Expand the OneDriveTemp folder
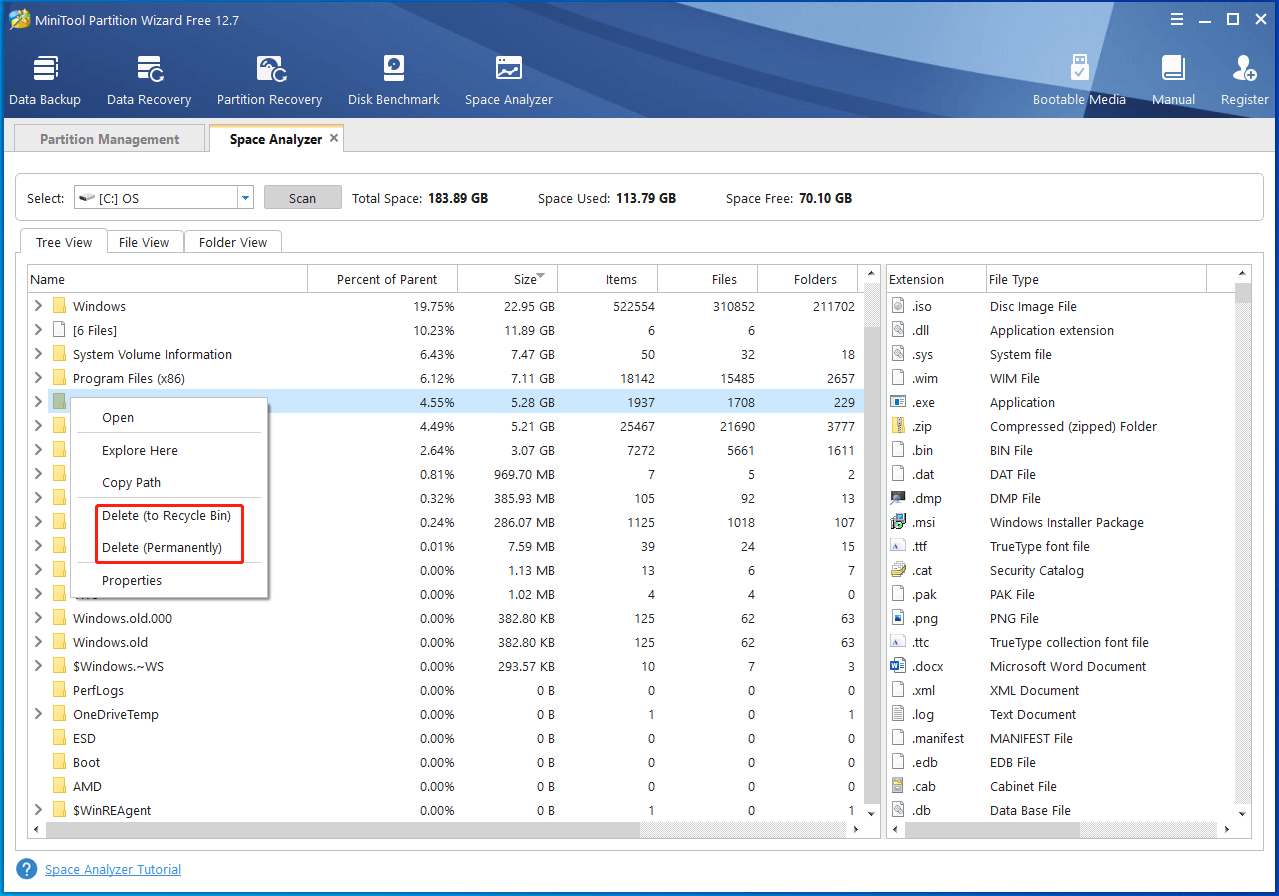1279x896 pixels. (x=38, y=714)
